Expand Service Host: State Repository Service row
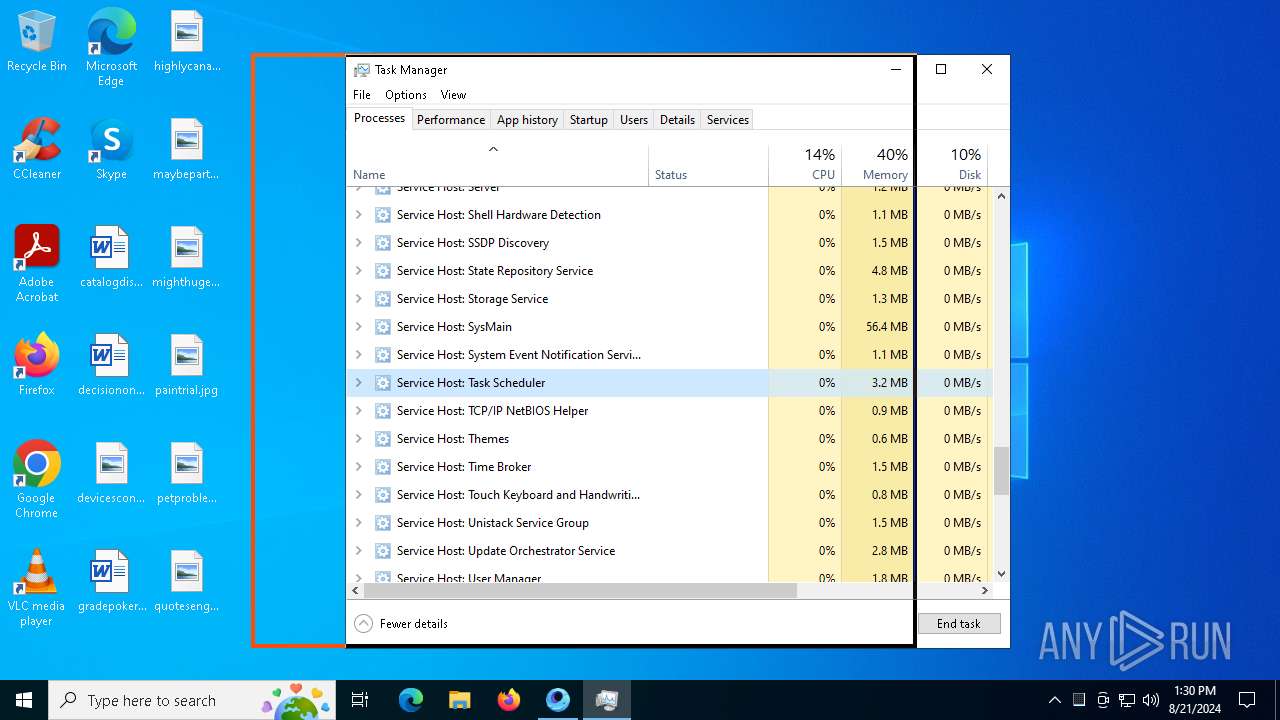This screenshot has height=720, width=1280. (359, 271)
